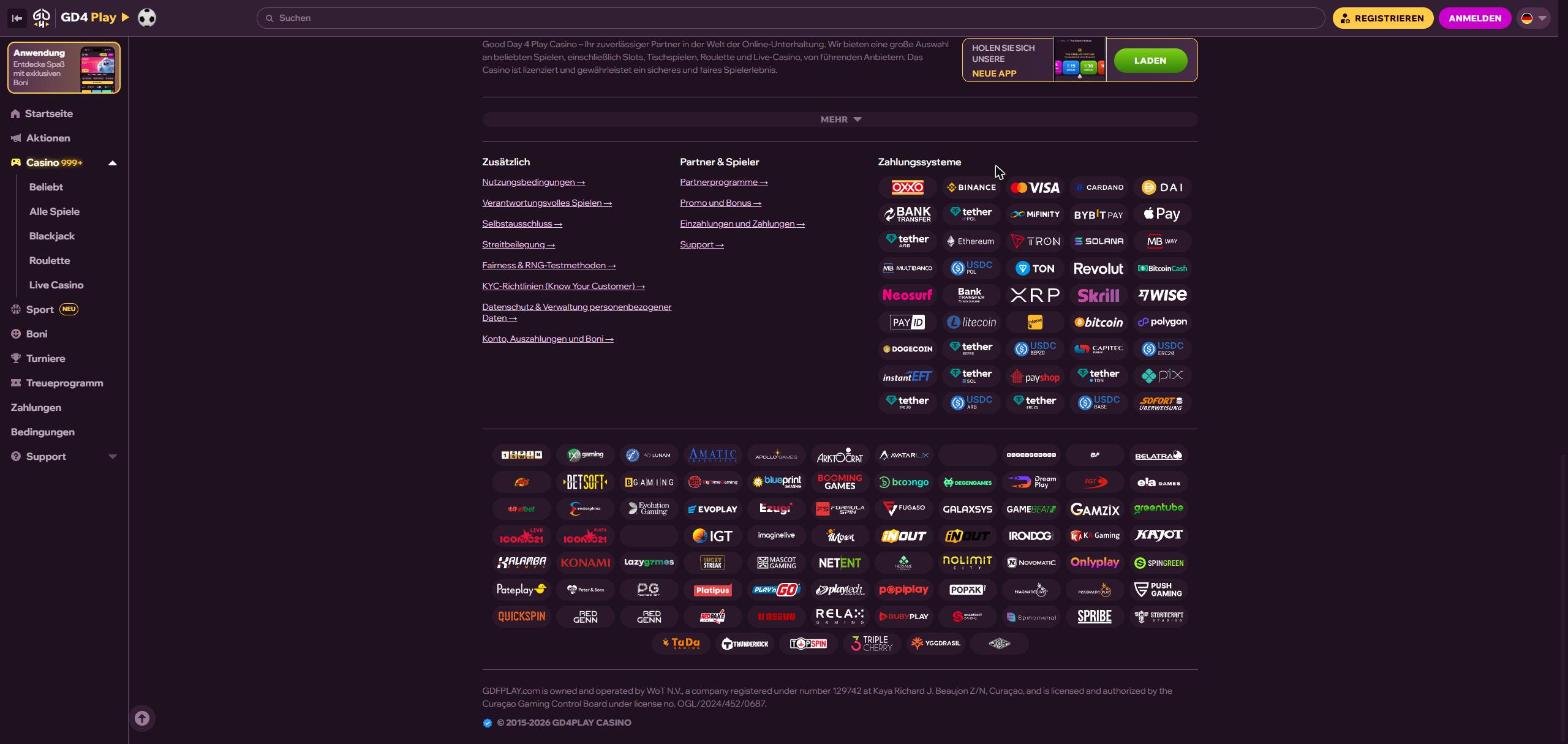The height and width of the screenshot is (744, 1568).
Task: Open the Fairness & RNG-Testmethoden link
Action: [x=549, y=266]
